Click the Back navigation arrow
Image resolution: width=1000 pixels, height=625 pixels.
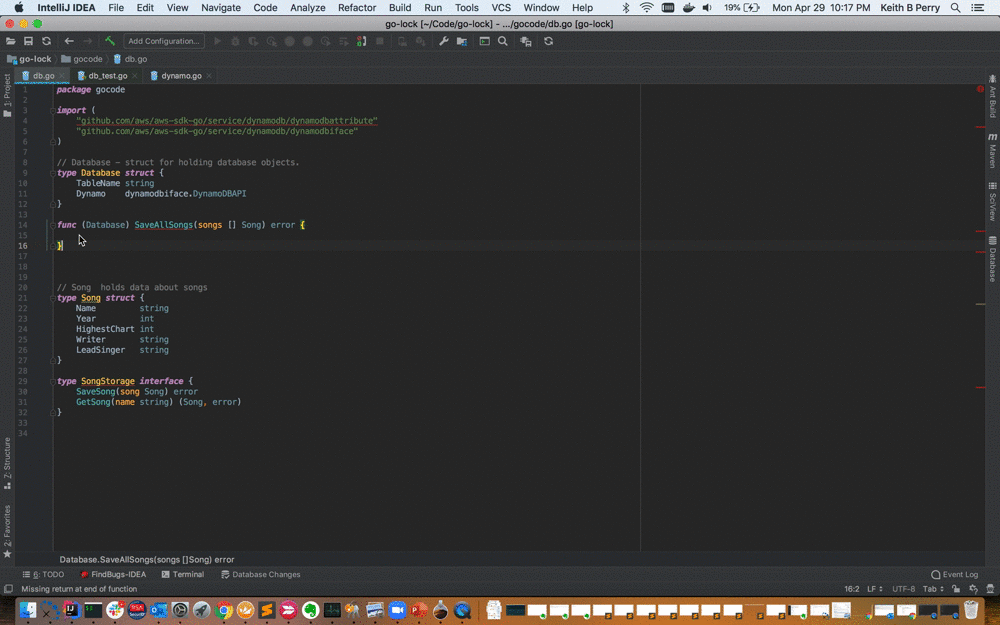pyautogui.click(x=69, y=42)
